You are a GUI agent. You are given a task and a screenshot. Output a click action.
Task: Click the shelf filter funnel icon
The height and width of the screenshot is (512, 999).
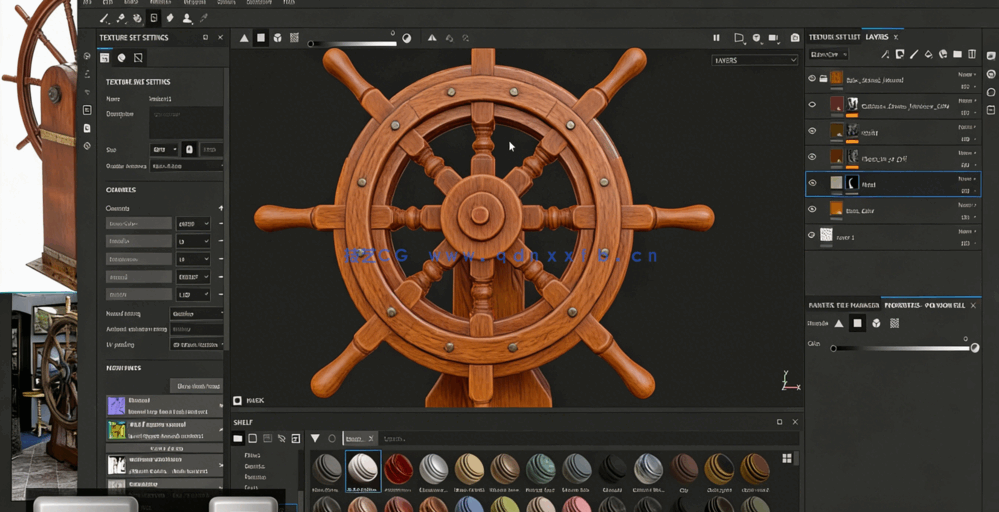click(x=315, y=438)
